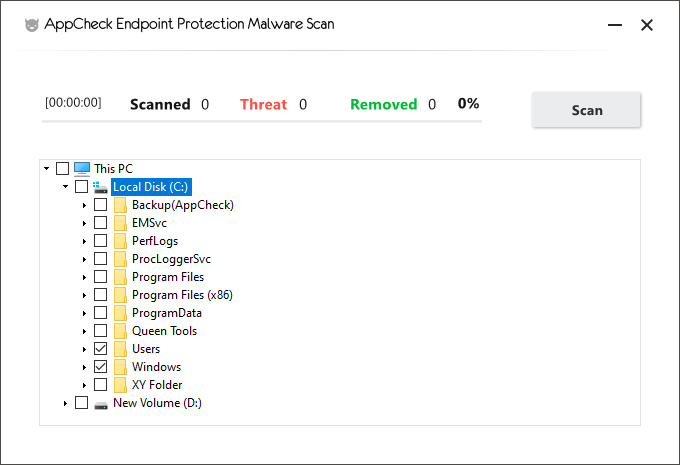
Task: Click the ProcLoggerSvc folder icon
Action: point(120,259)
